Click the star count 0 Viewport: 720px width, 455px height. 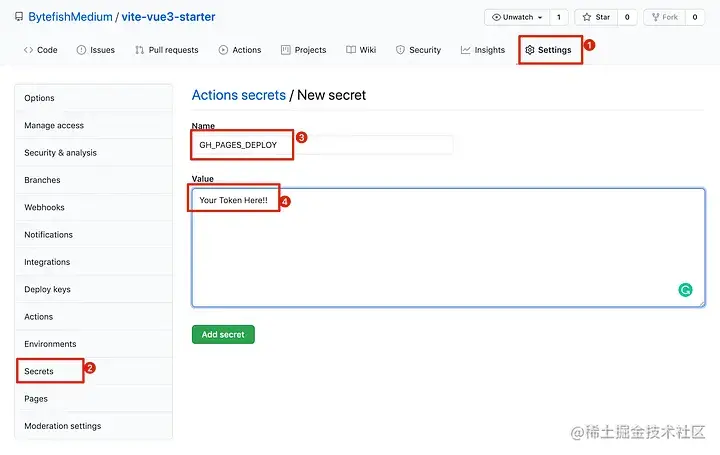(x=627, y=17)
